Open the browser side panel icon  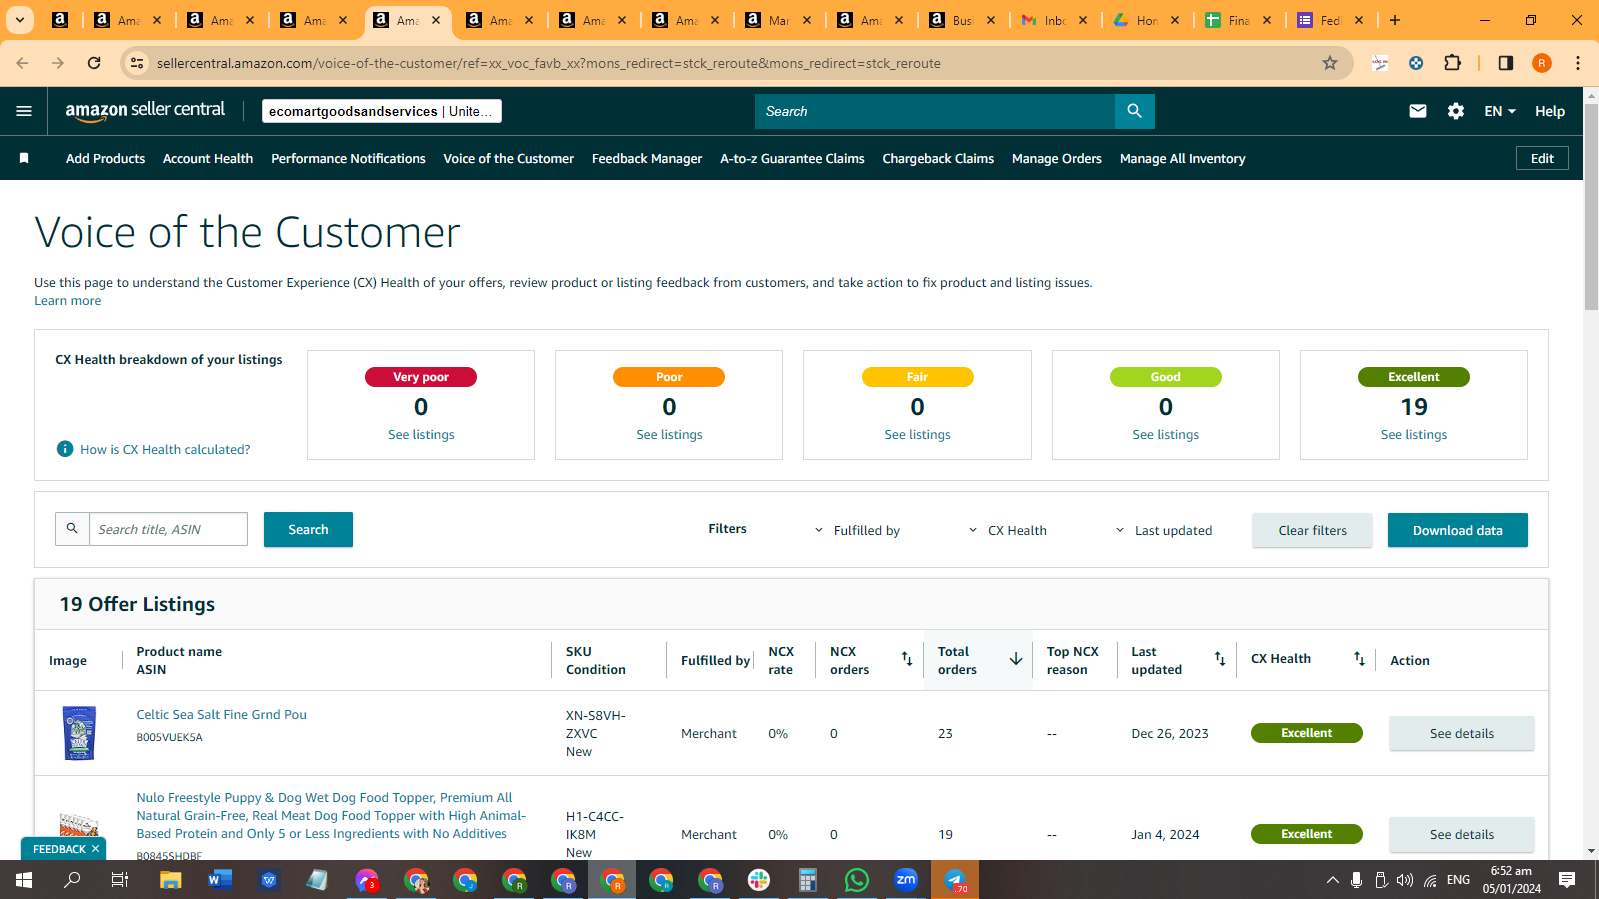1506,63
